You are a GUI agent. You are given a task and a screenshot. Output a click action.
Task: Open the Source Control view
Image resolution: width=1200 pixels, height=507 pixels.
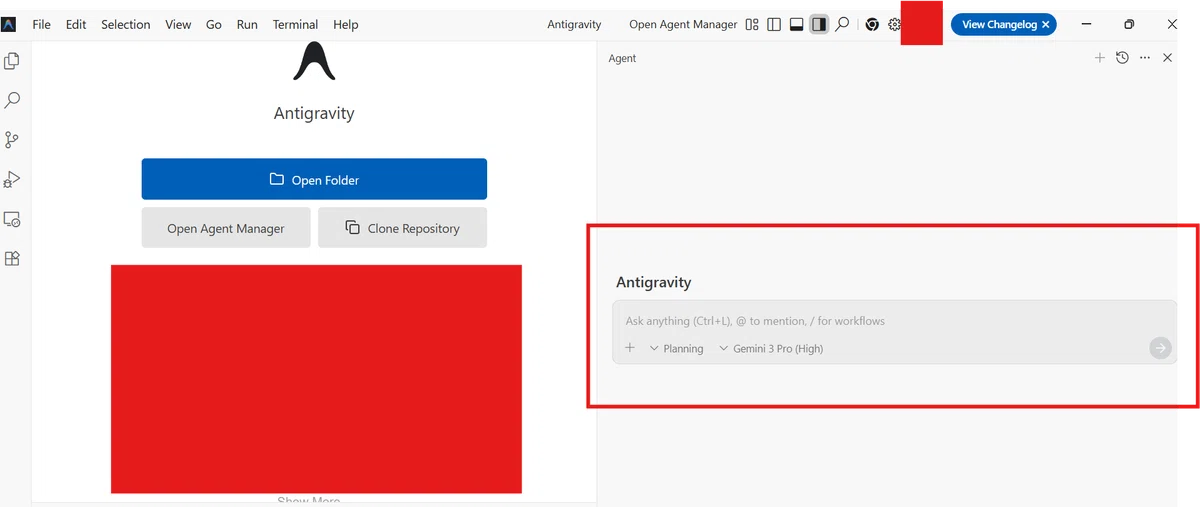coord(12,140)
